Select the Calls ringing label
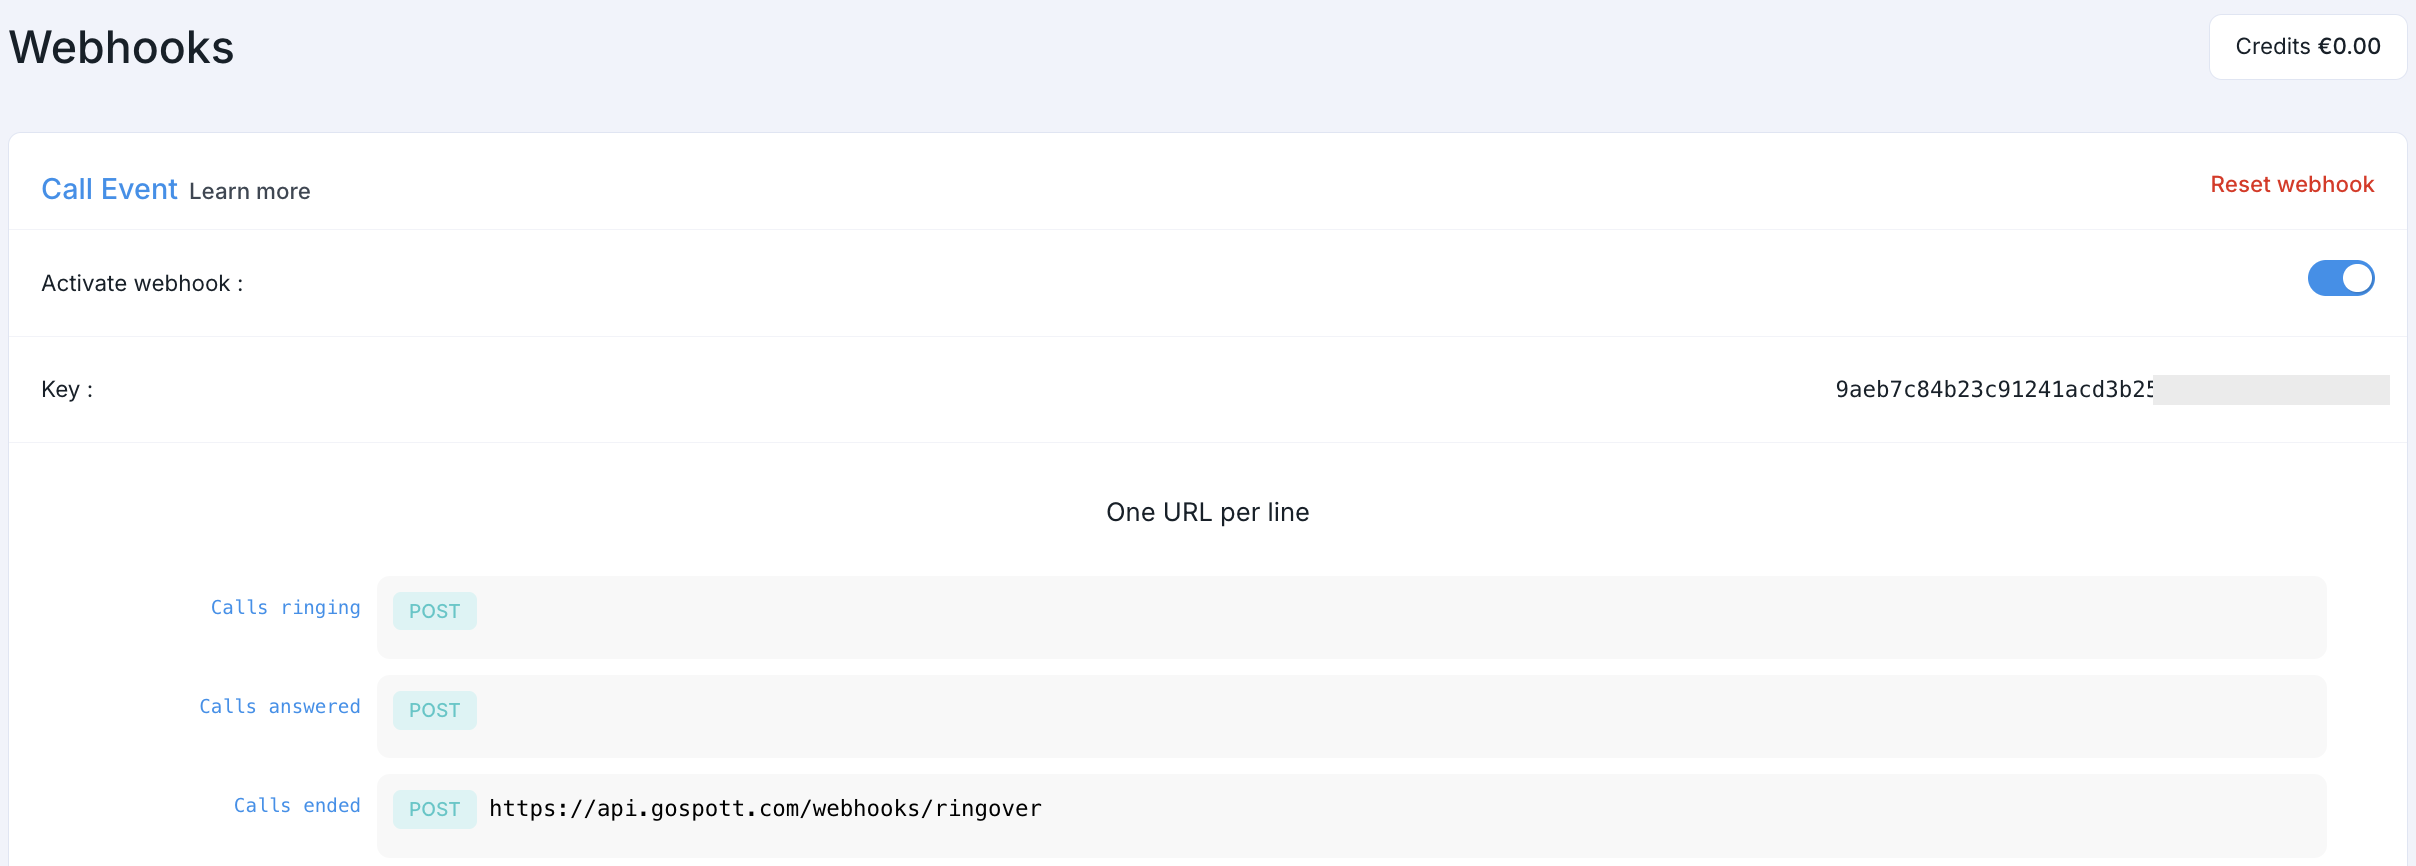 click(x=285, y=608)
